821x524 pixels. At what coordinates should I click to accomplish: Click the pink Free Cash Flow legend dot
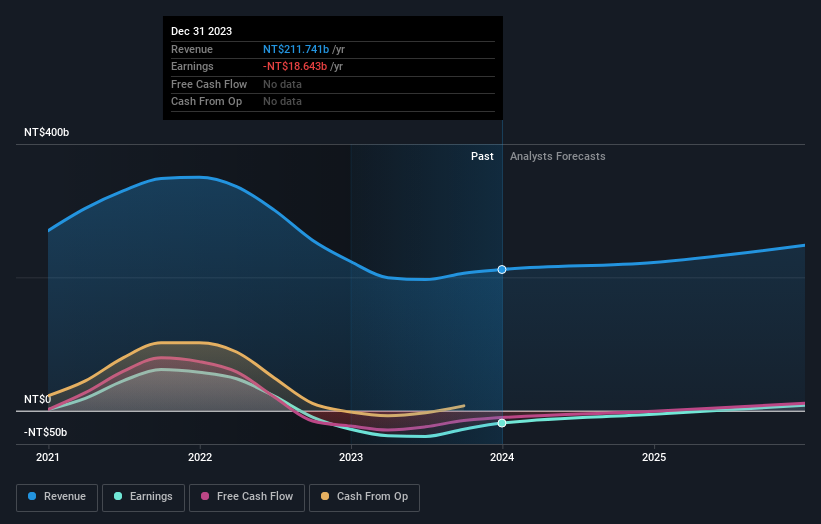(x=205, y=496)
